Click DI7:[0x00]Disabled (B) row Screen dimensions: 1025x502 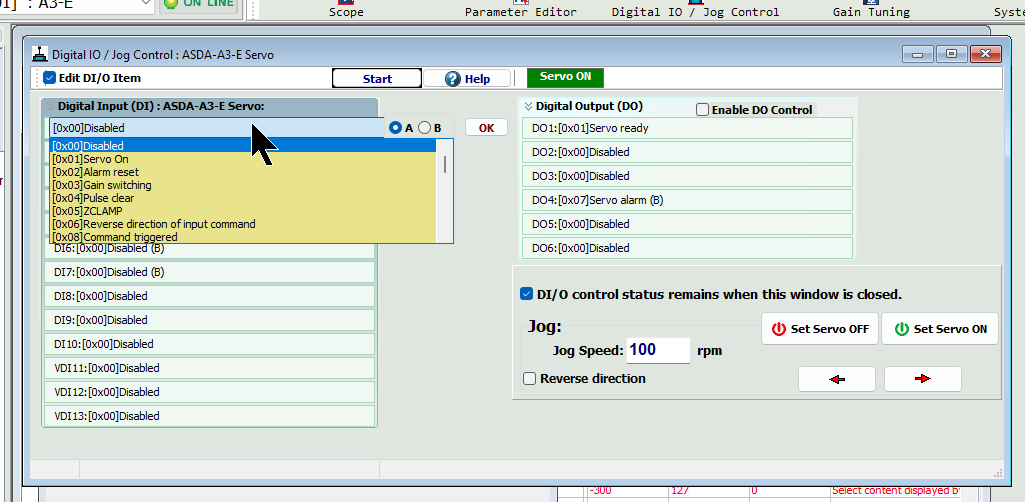209,272
